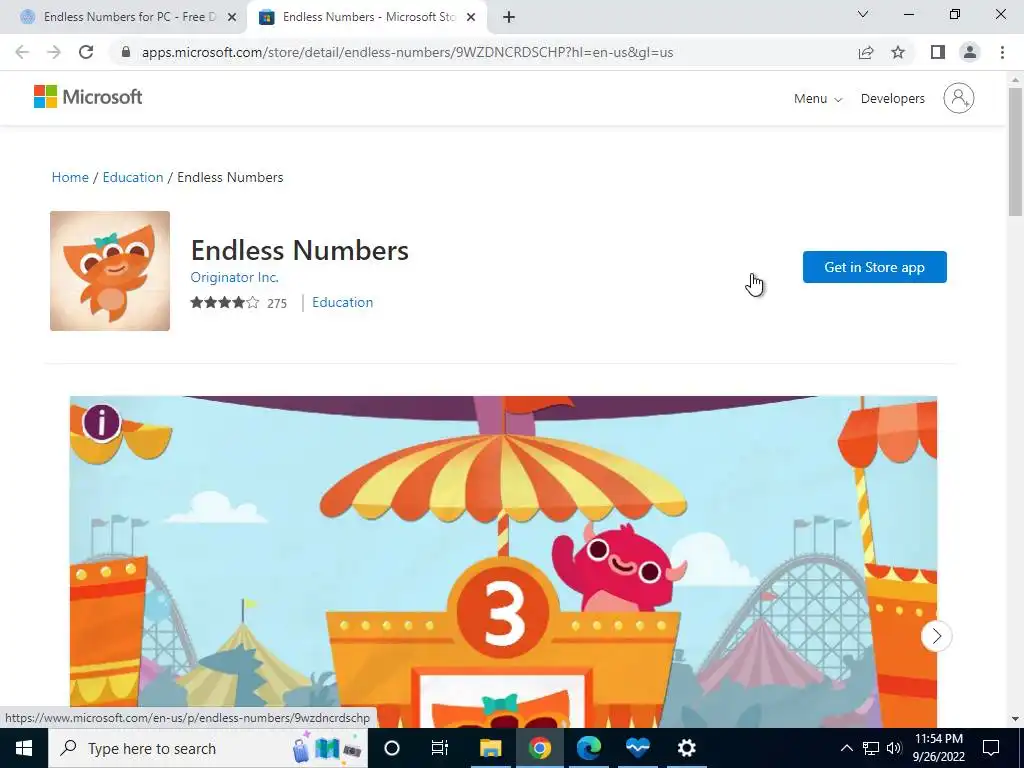The image size is (1024, 768).
Task: Open the Education category link
Action: 342,302
